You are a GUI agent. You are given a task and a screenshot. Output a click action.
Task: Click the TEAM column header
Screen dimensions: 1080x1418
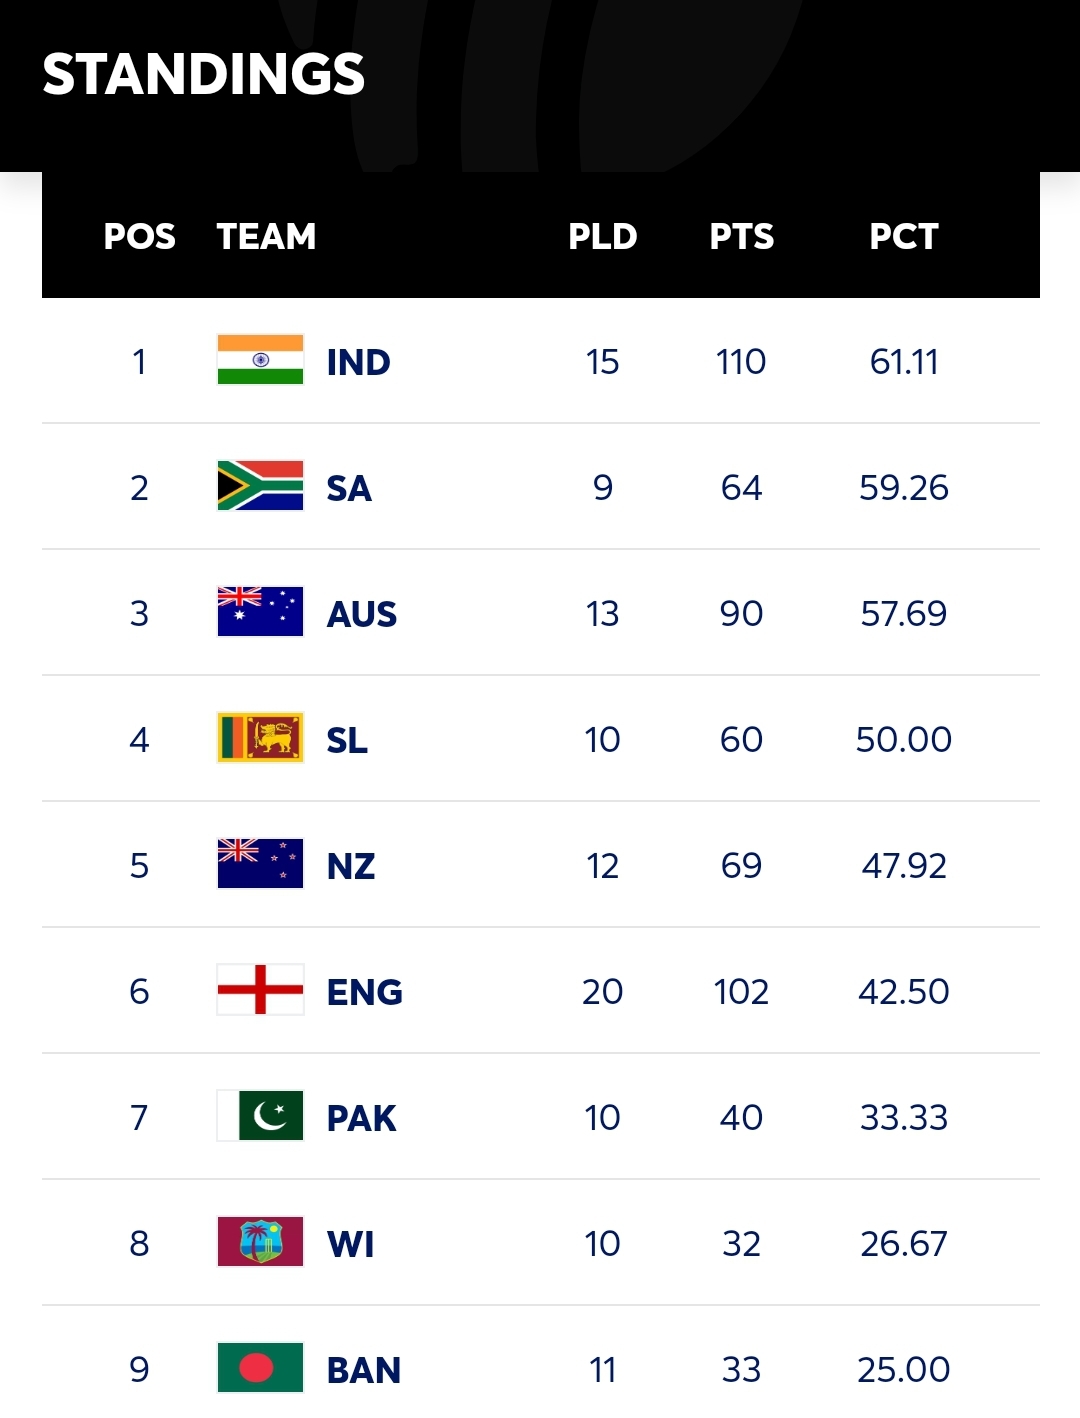(266, 236)
